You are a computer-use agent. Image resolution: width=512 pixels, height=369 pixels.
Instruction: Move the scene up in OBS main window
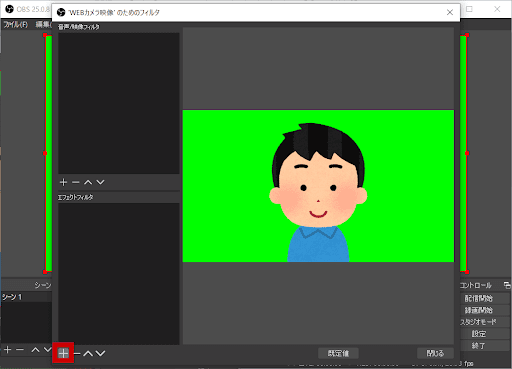(x=35, y=350)
